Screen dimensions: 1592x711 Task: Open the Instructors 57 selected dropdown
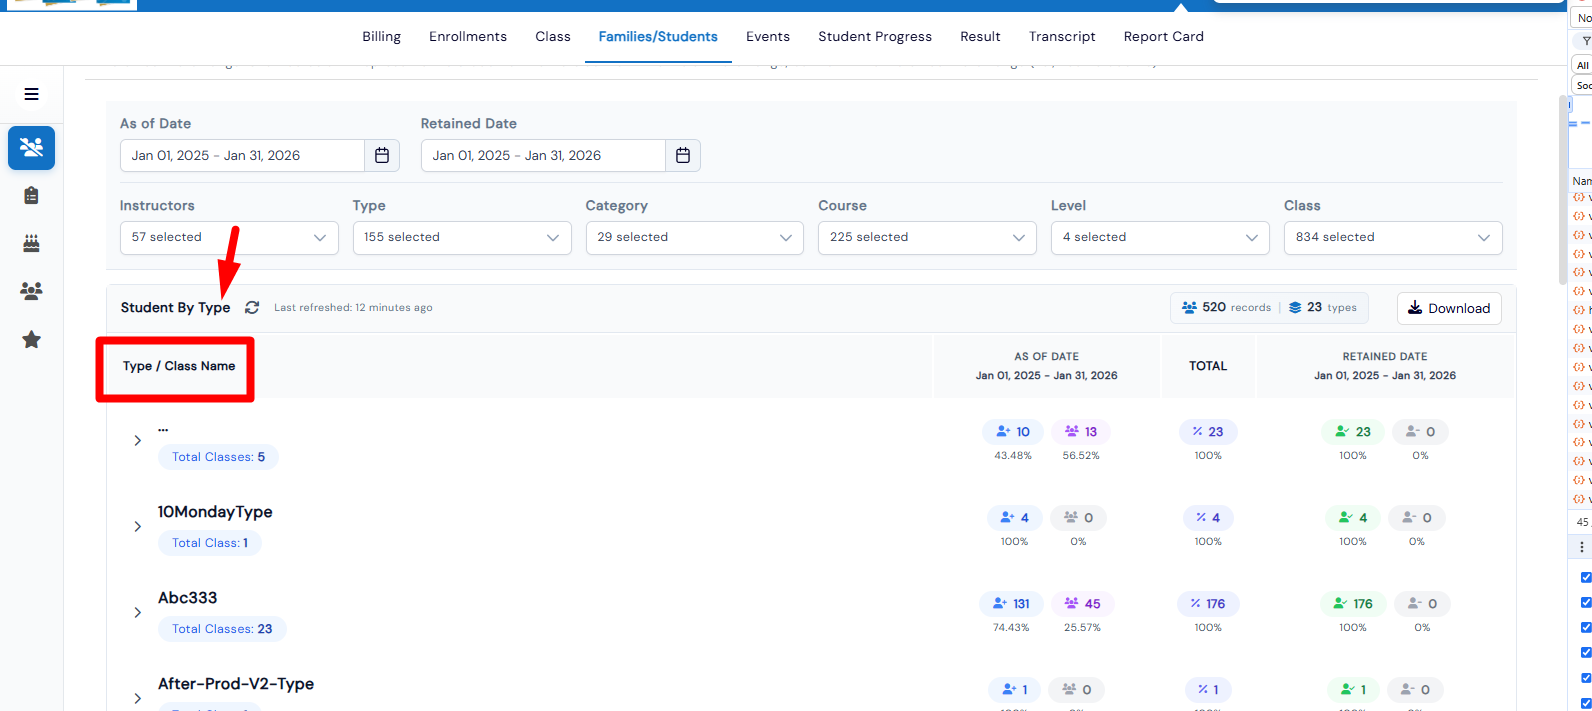click(229, 238)
